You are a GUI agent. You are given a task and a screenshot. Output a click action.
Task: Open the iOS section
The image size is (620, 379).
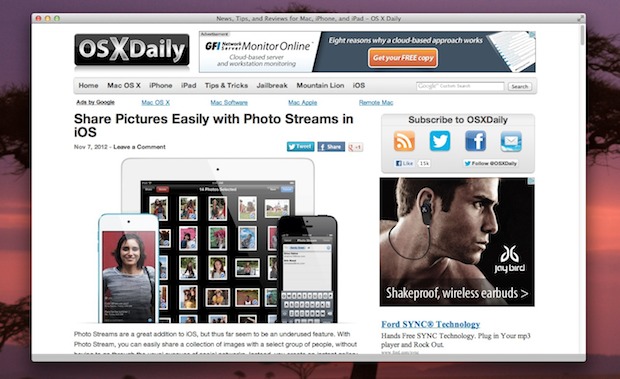[x=359, y=85]
